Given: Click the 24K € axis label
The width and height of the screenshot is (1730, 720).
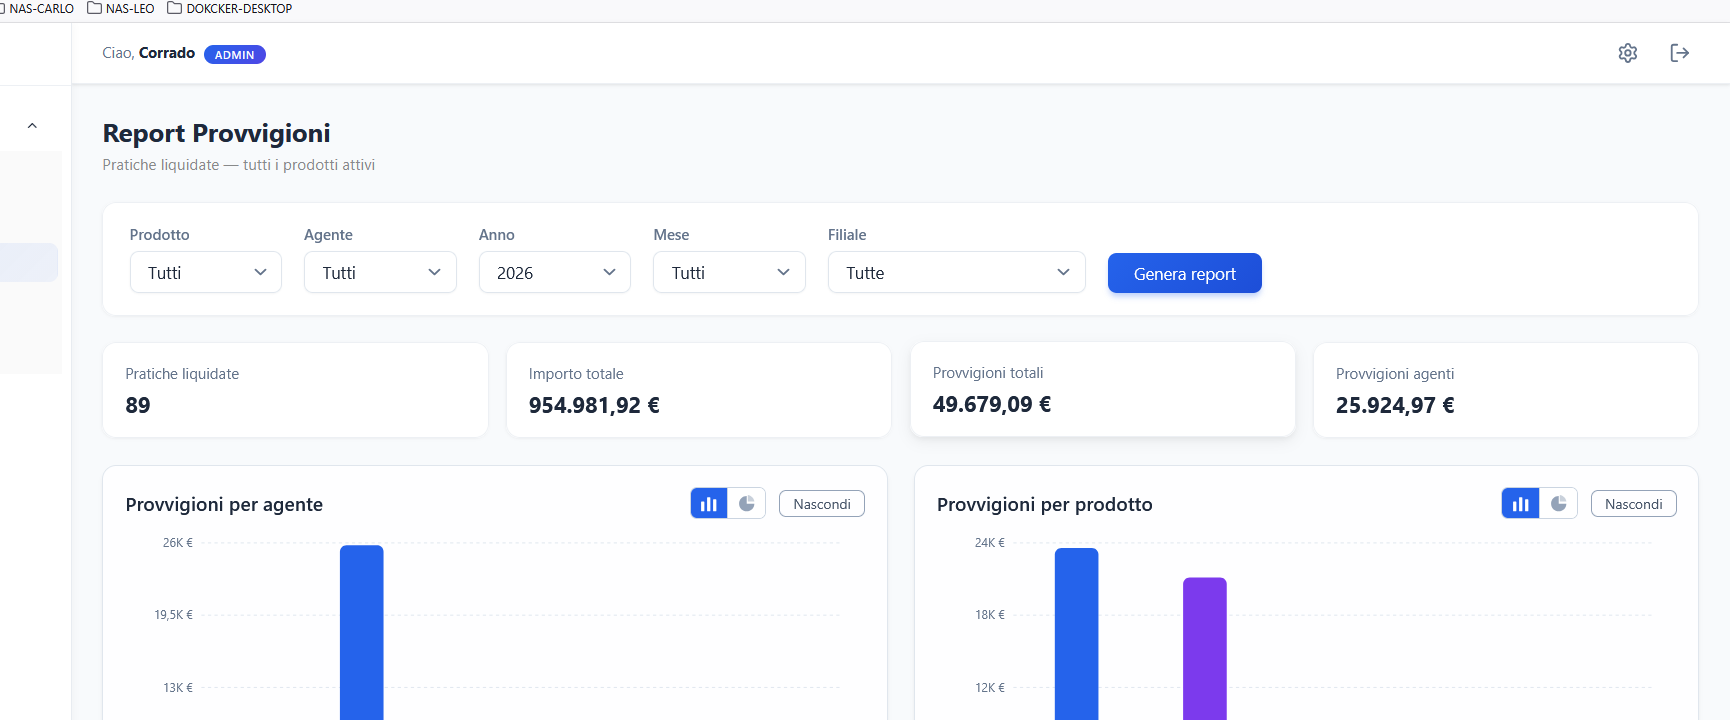Looking at the screenshot, I should click(990, 543).
